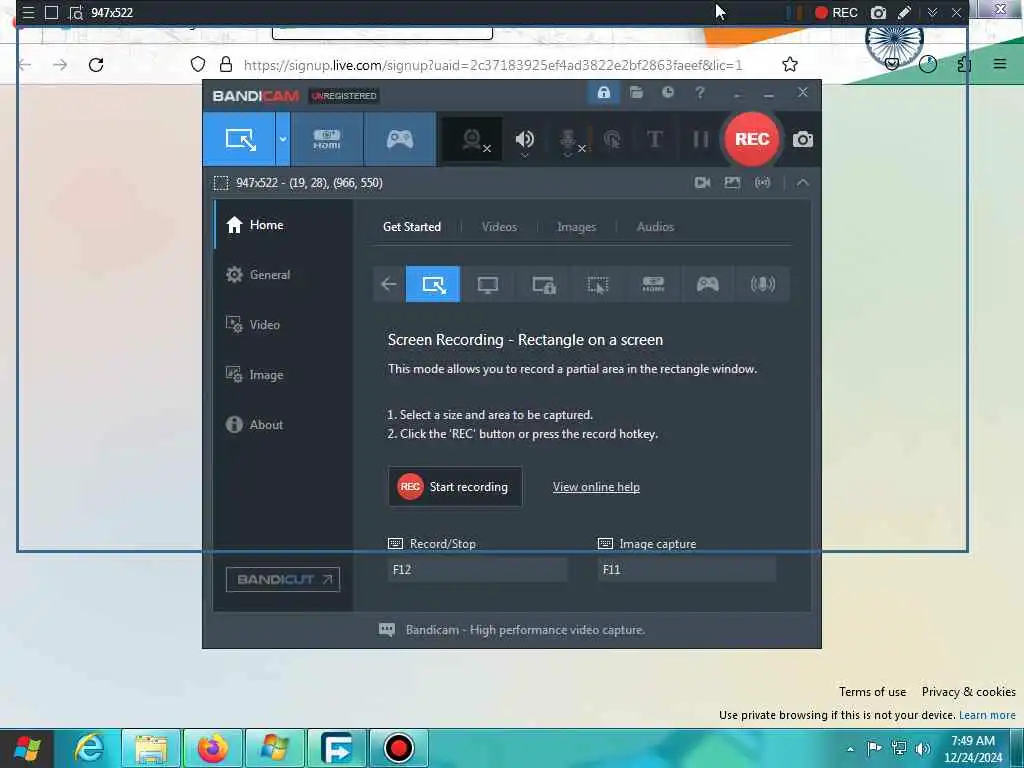
Task: Open Terms of use link
Action: (872, 692)
